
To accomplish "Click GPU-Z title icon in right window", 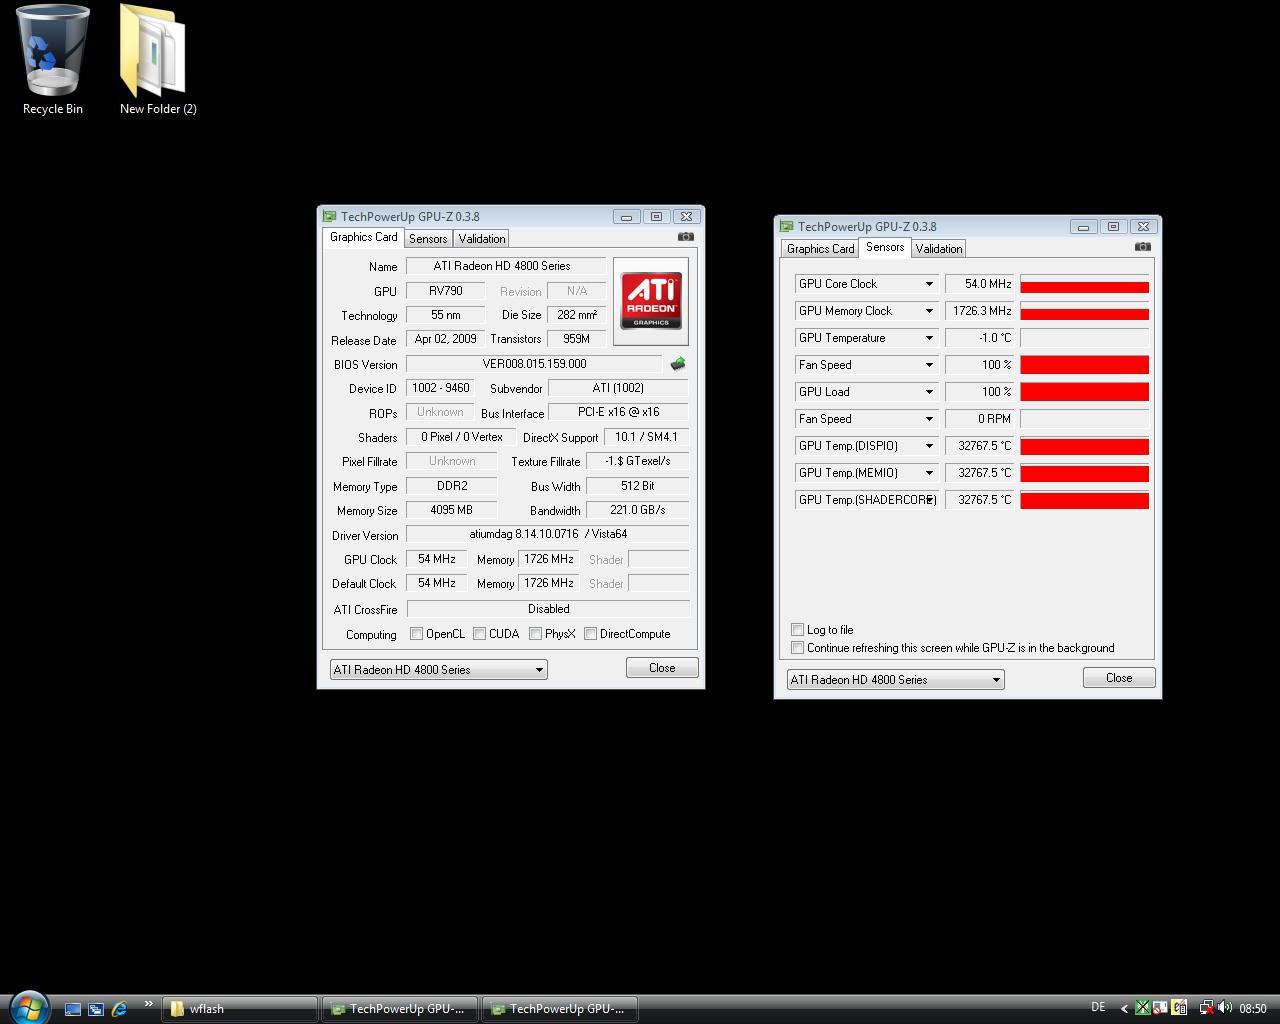I will (786, 226).
